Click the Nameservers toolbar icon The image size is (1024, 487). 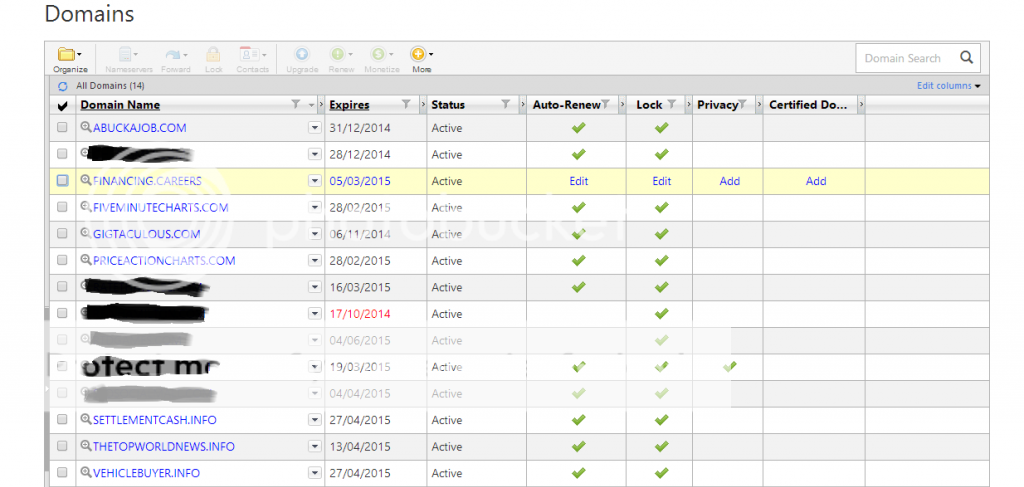click(x=129, y=59)
